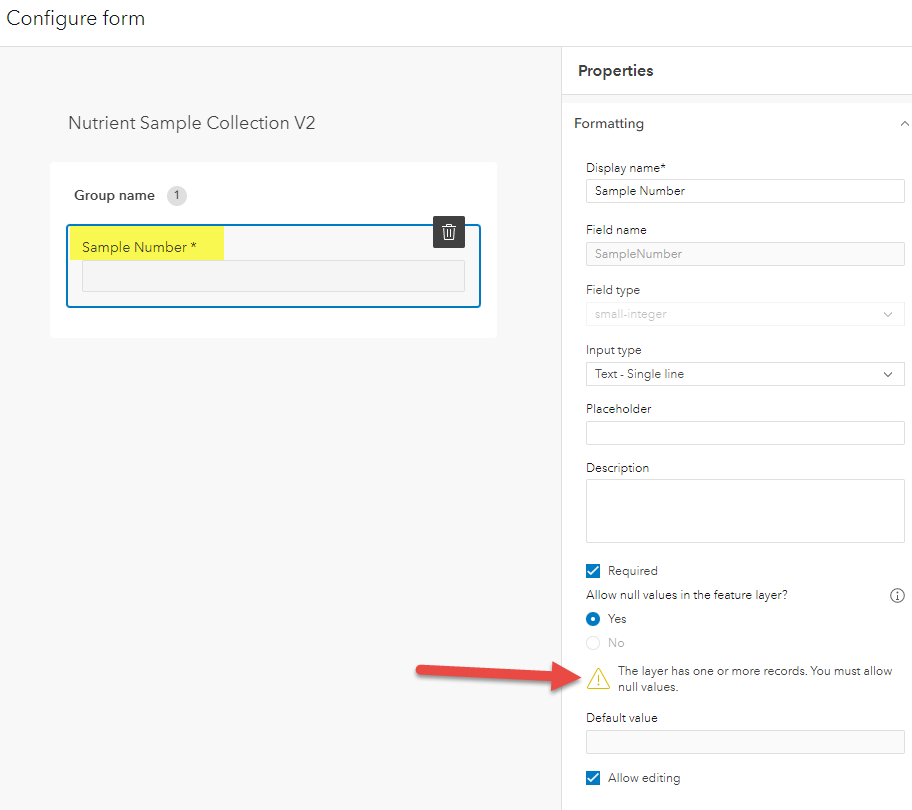Click the Sample Number form input box
The width and height of the screenshot is (912, 810).
click(273, 276)
